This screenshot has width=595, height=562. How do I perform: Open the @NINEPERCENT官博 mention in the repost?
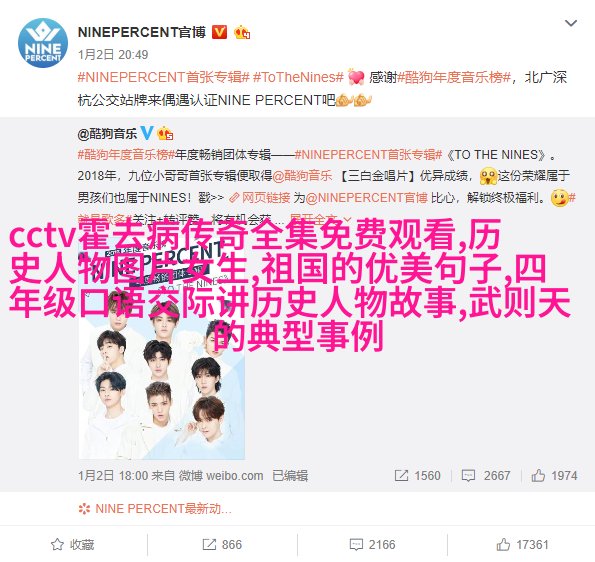point(367,198)
